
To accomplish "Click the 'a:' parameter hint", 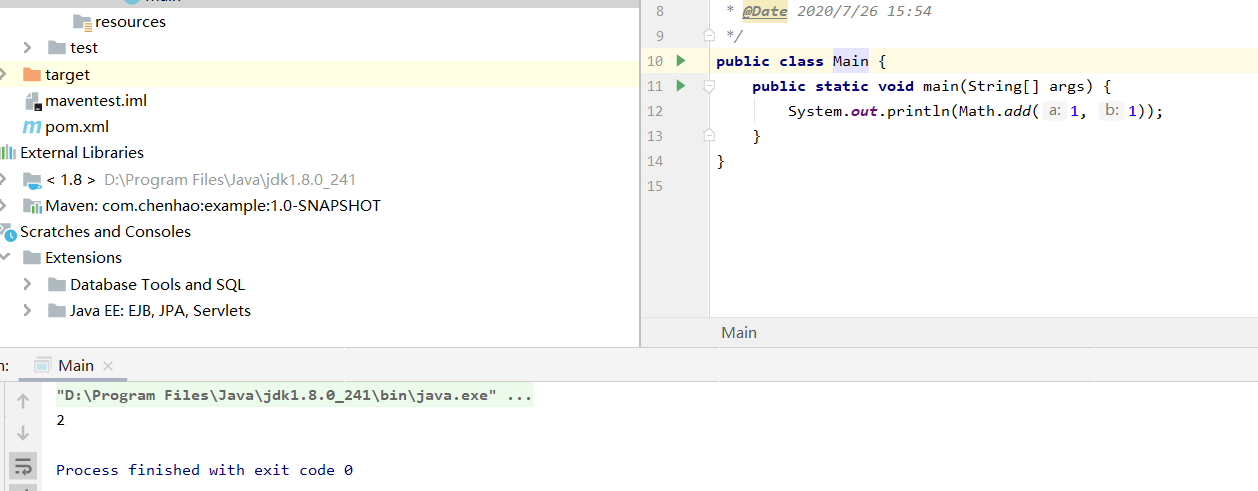I will 1055,111.
